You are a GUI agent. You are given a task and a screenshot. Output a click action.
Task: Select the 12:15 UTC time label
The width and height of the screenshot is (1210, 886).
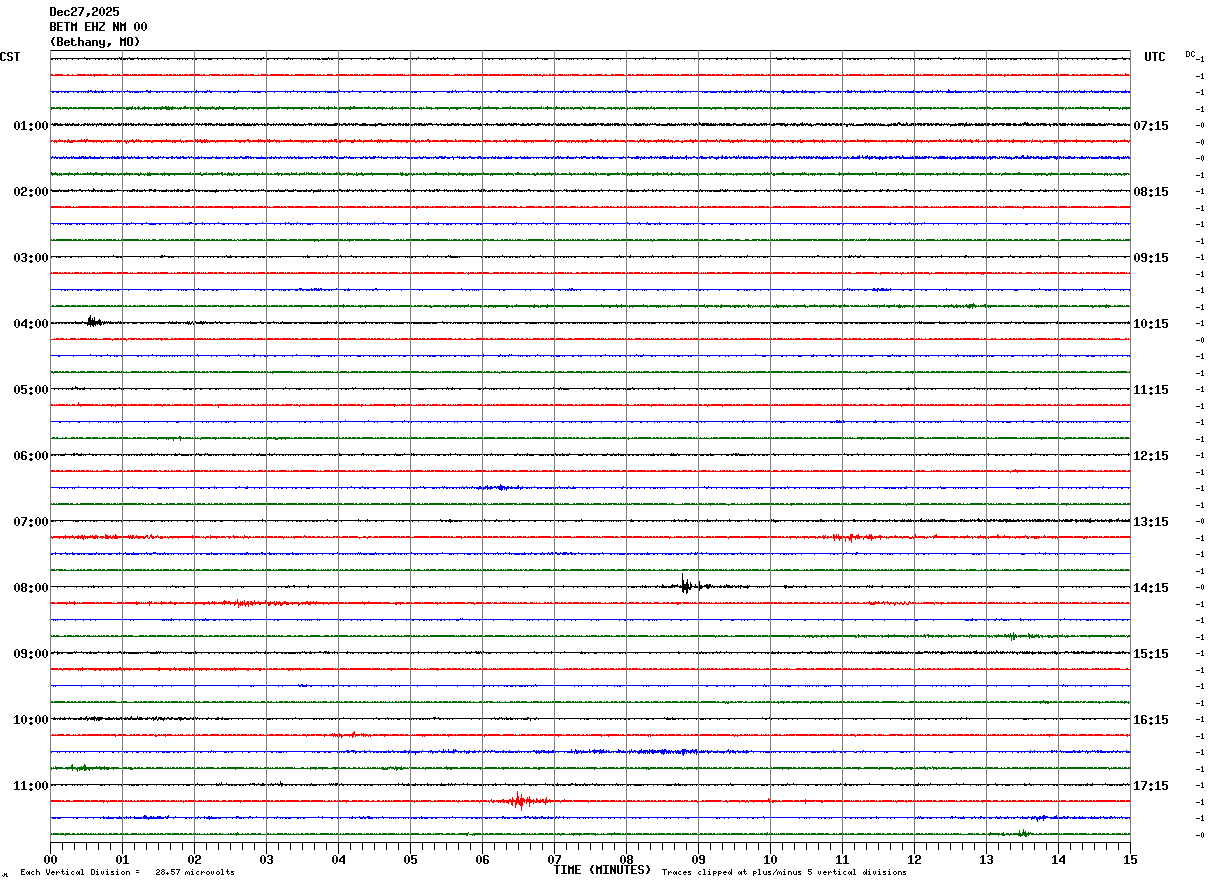coord(1151,456)
